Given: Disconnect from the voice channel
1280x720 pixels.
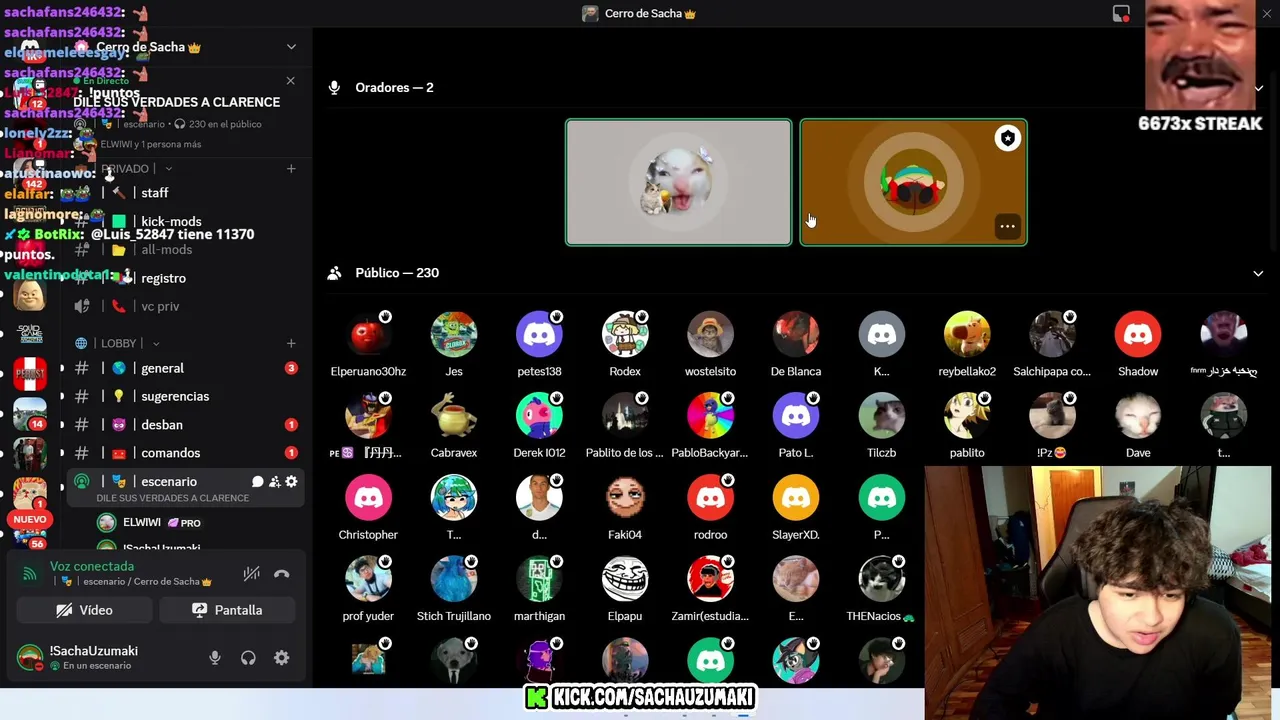Looking at the screenshot, I should coord(282,574).
